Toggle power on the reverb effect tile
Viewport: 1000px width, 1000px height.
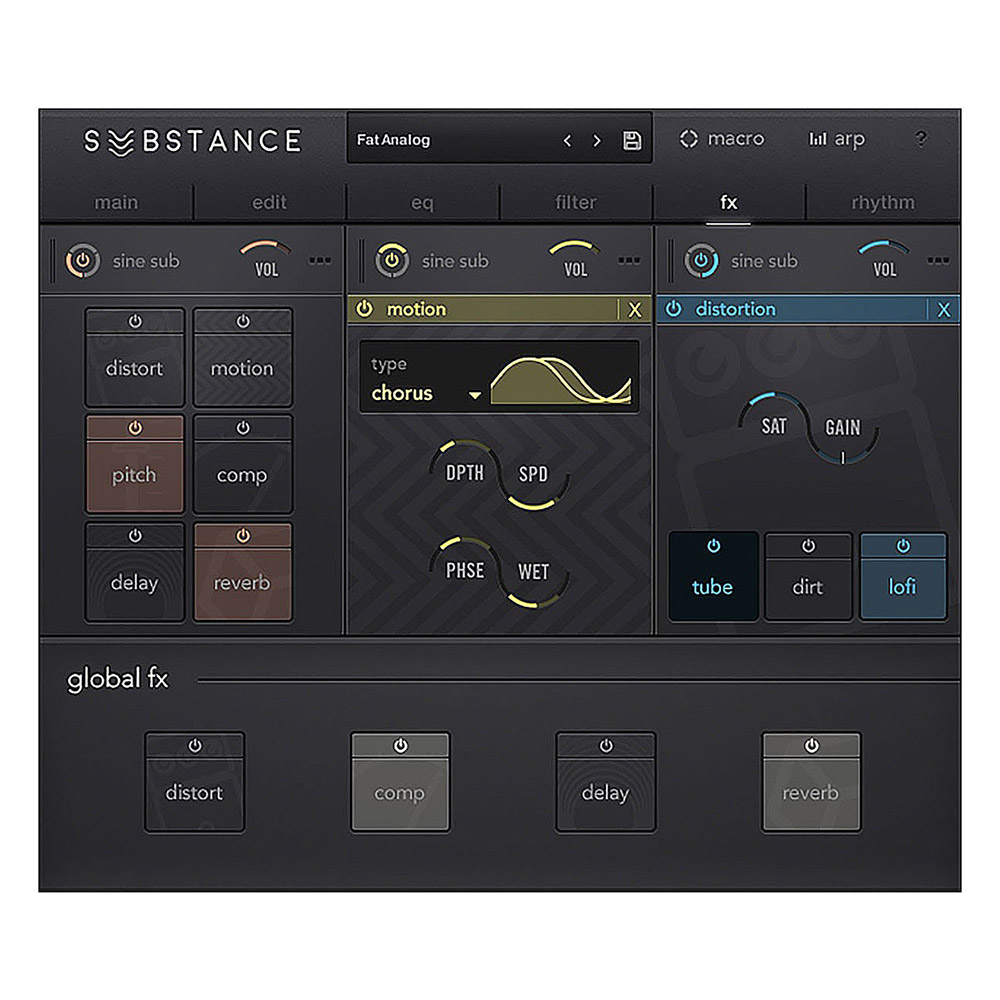tap(243, 535)
